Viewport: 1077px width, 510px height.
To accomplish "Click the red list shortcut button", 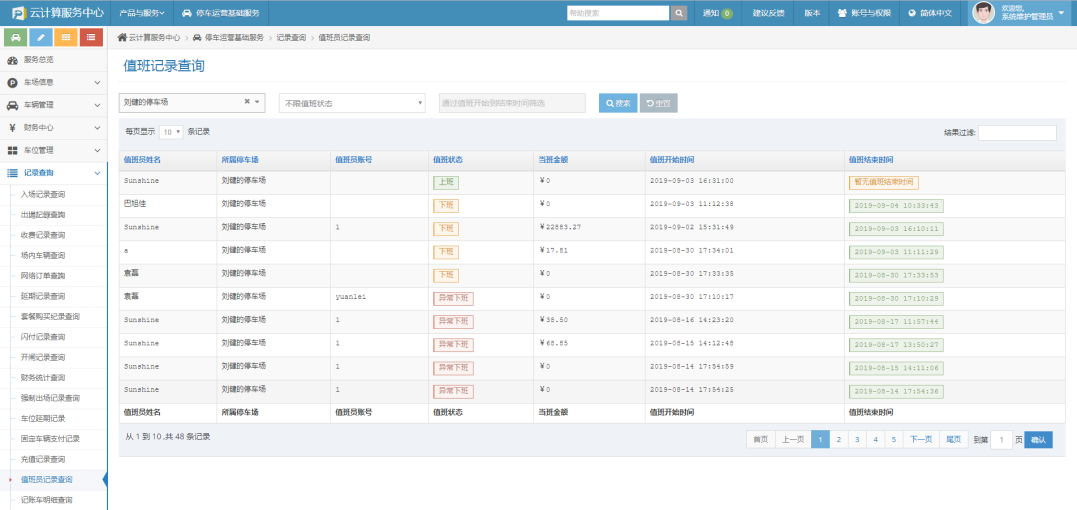I will coord(92,37).
